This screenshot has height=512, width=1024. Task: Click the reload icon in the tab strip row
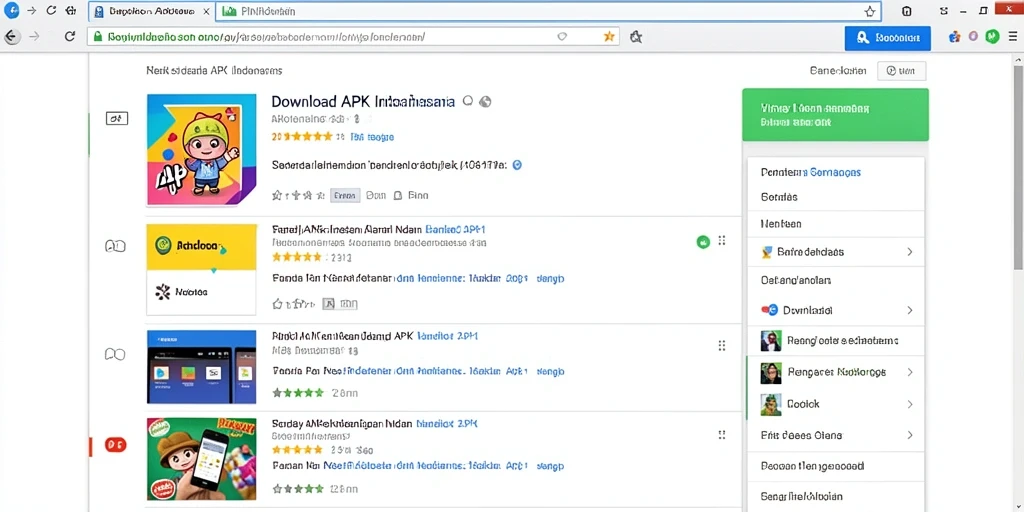click(x=50, y=11)
